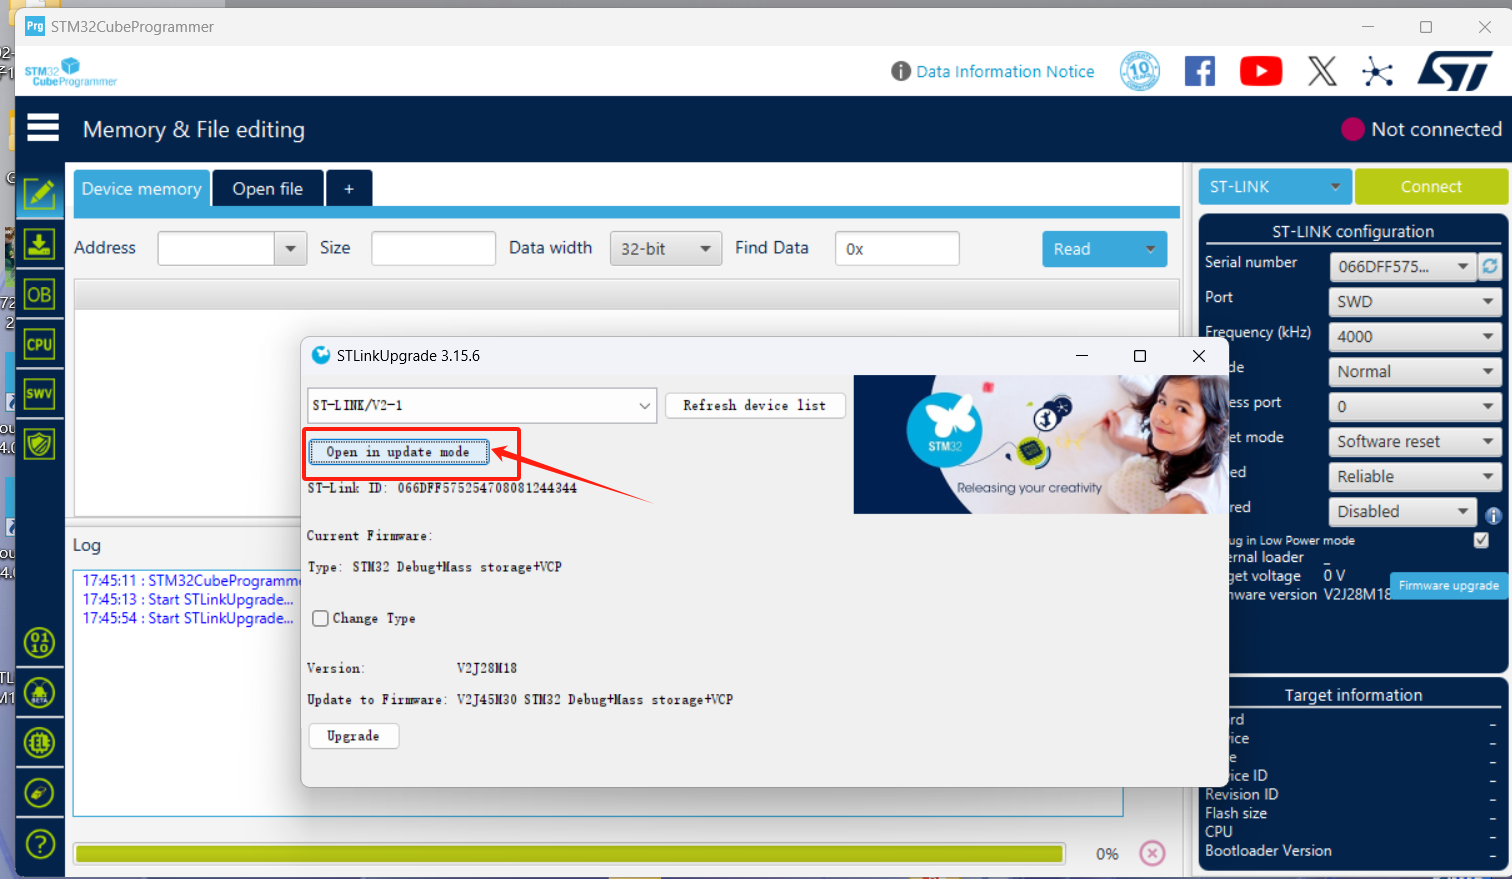Click the green progress bar

tap(569, 853)
